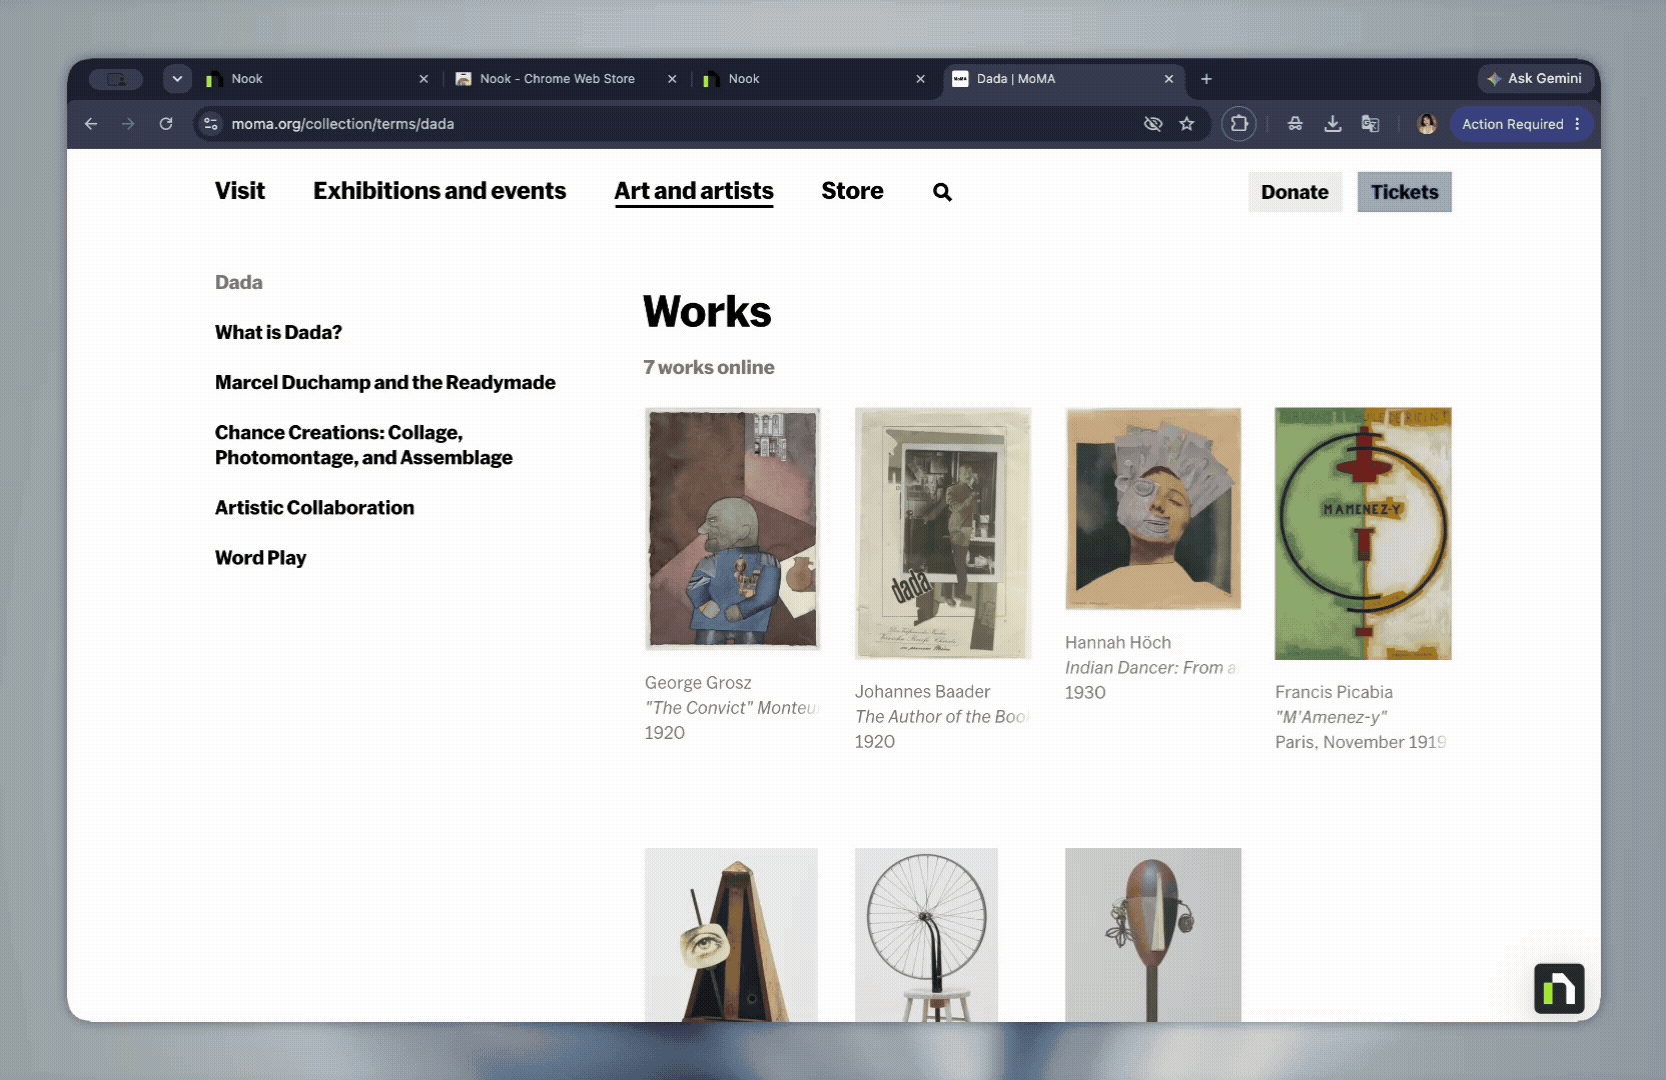The height and width of the screenshot is (1080, 1666).
Task: Click the address bar URL field
Action: click(680, 124)
